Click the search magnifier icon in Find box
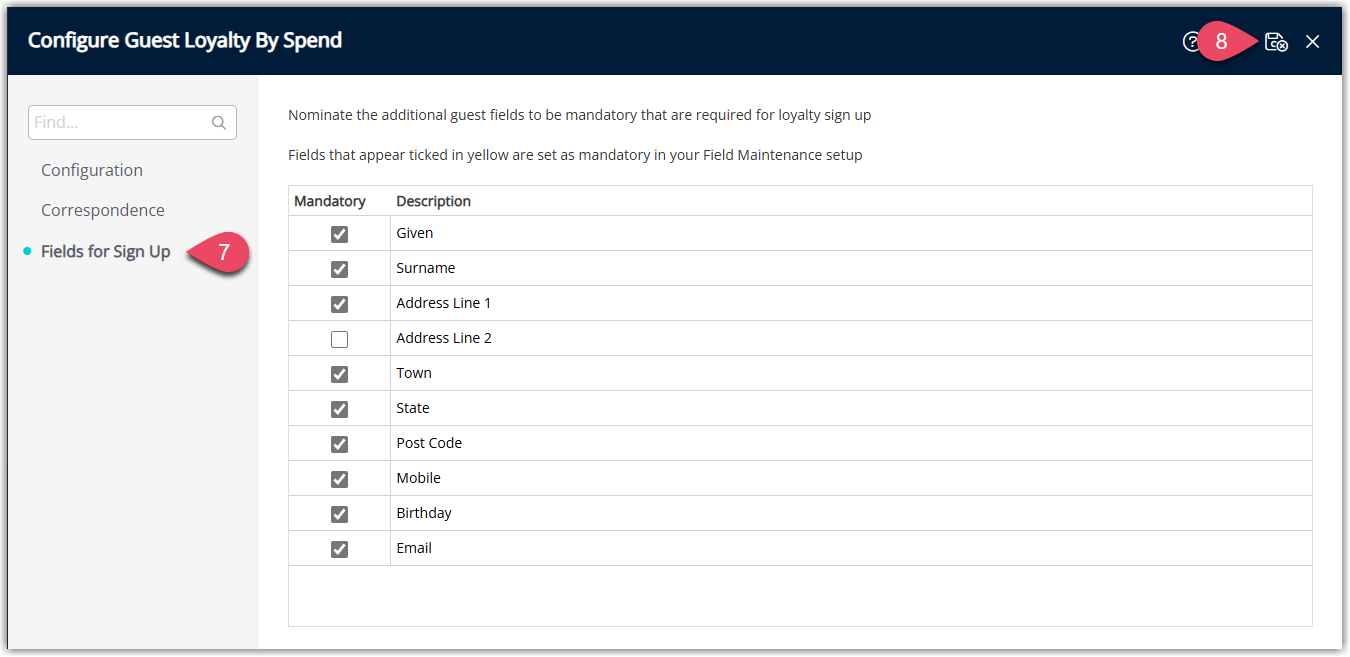 (219, 123)
